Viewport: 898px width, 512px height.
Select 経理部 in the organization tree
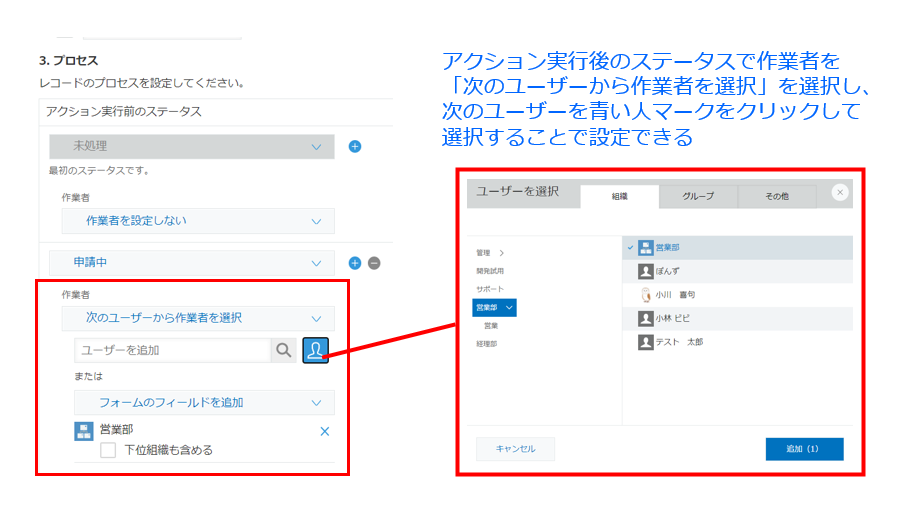(x=486, y=344)
